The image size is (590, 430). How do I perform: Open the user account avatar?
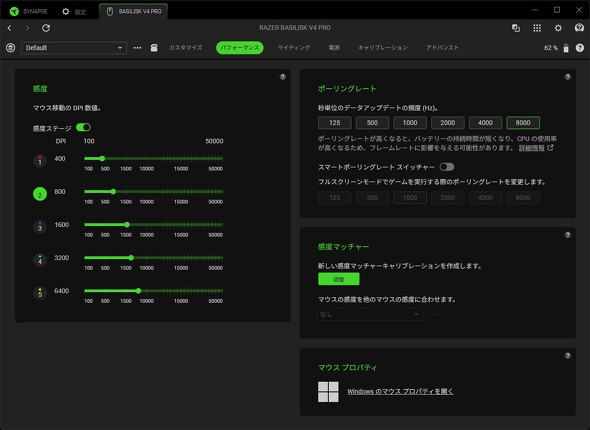579,28
